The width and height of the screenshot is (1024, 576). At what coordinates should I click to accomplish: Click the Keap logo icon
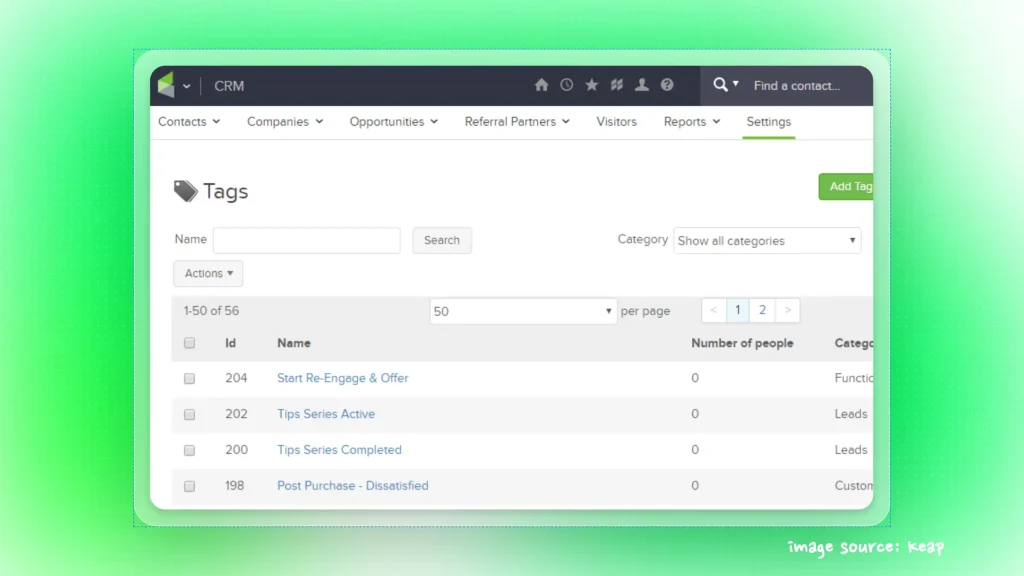166,85
